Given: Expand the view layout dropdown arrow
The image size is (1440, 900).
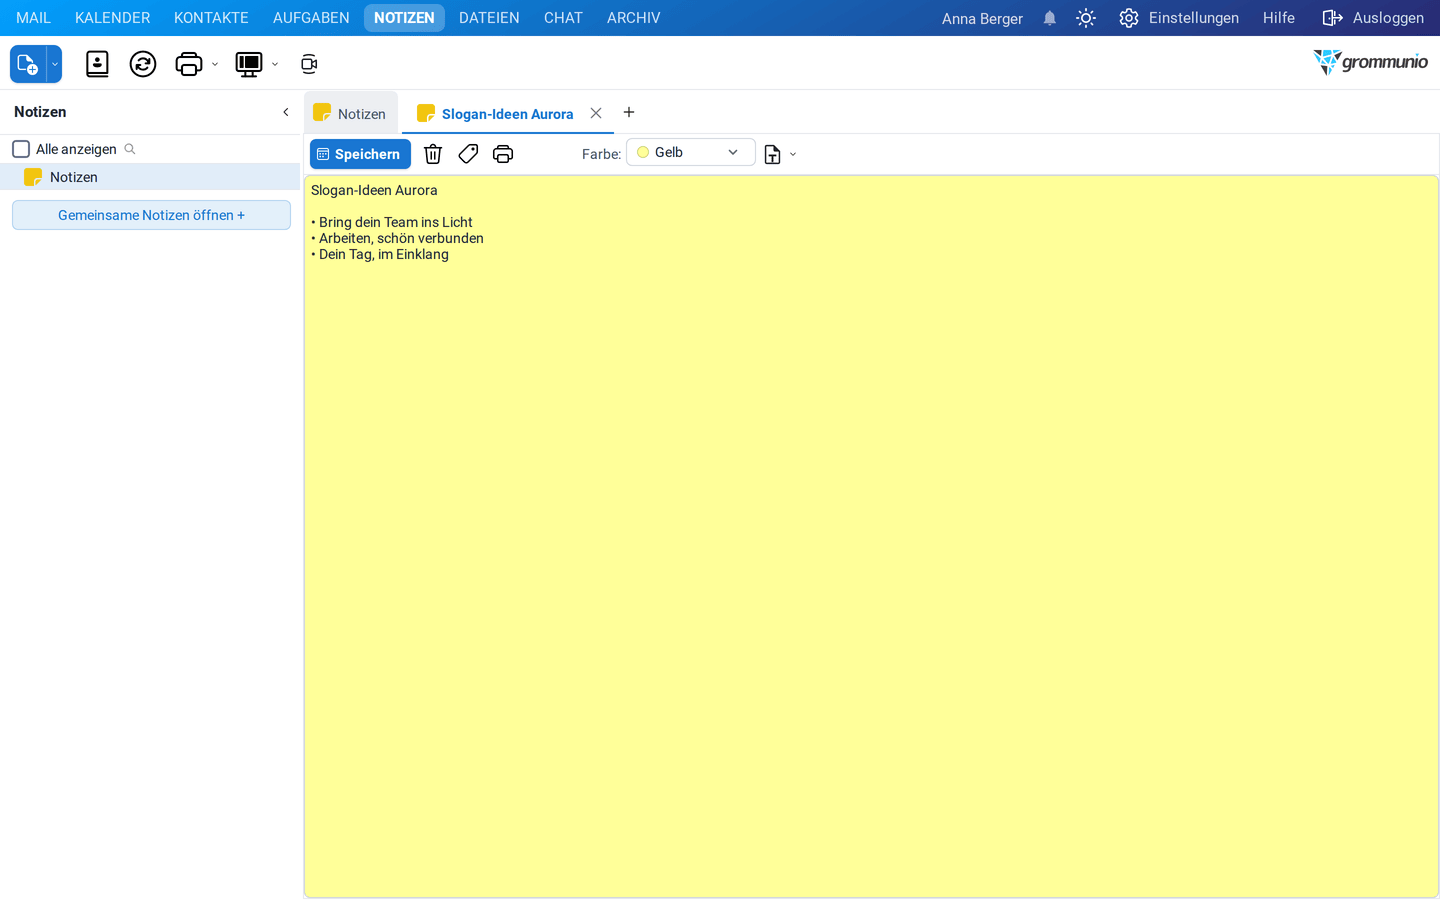Looking at the screenshot, I should click(x=275, y=65).
